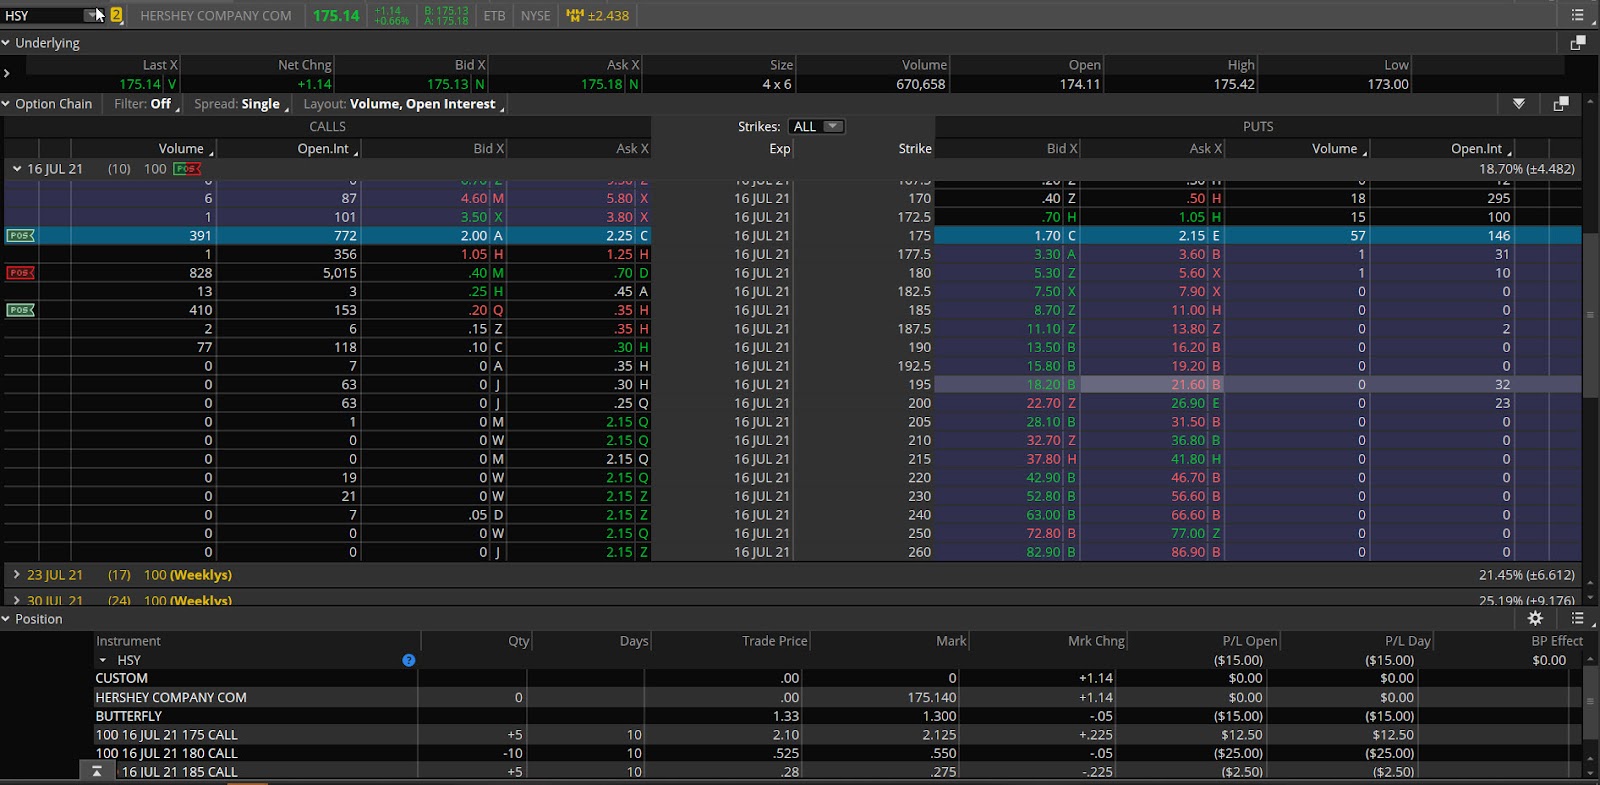Click the put bid 22.70 at the 200 strike

coord(1044,403)
